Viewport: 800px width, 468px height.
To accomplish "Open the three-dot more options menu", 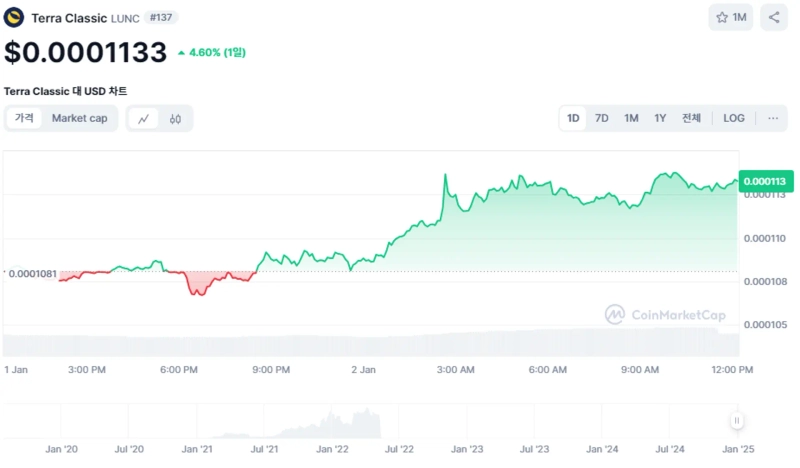I will tap(773, 118).
